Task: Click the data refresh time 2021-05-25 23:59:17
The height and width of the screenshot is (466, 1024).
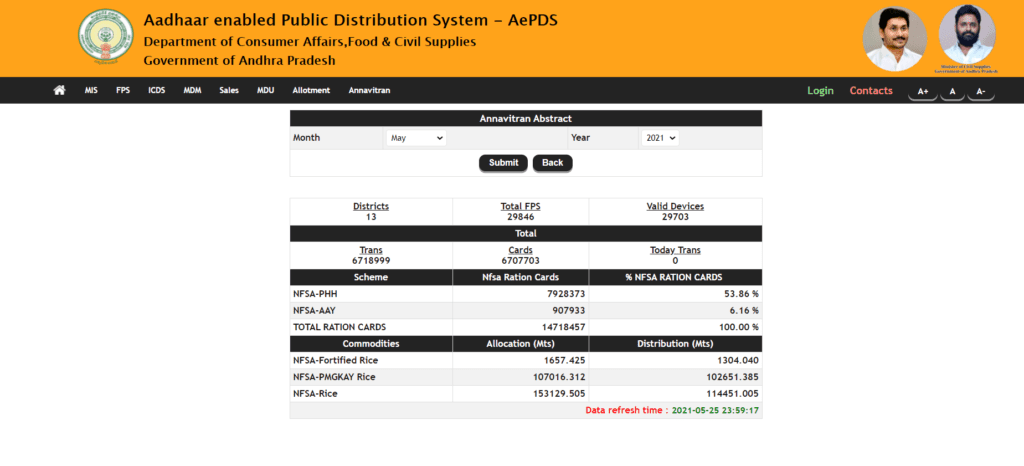Action: (715, 411)
